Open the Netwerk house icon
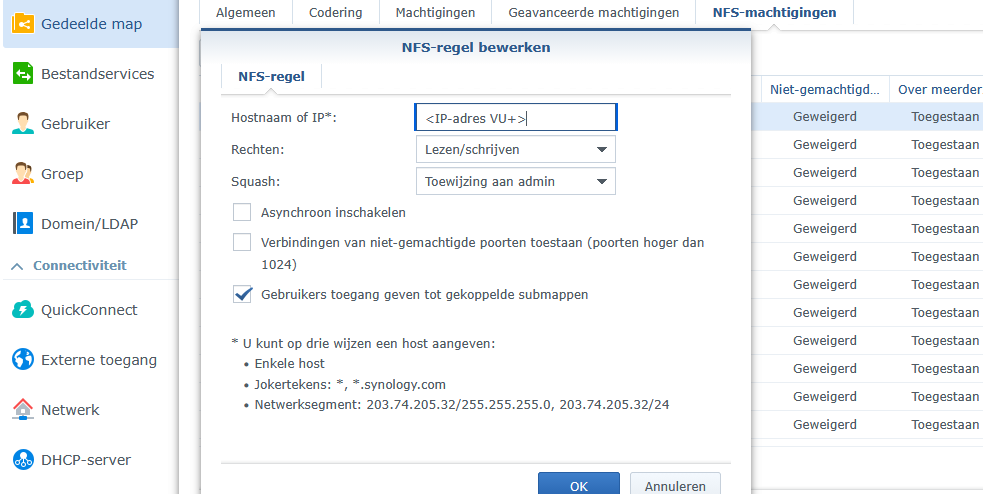The width and height of the screenshot is (983, 494). 23,410
